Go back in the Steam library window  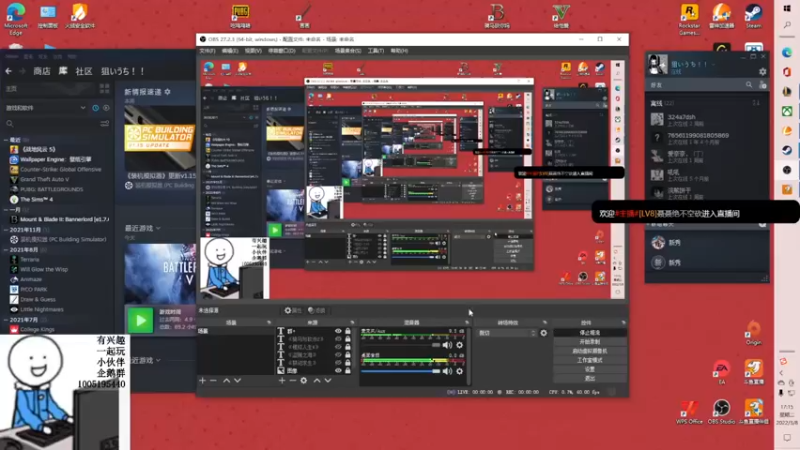pyautogui.click(x=9, y=71)
